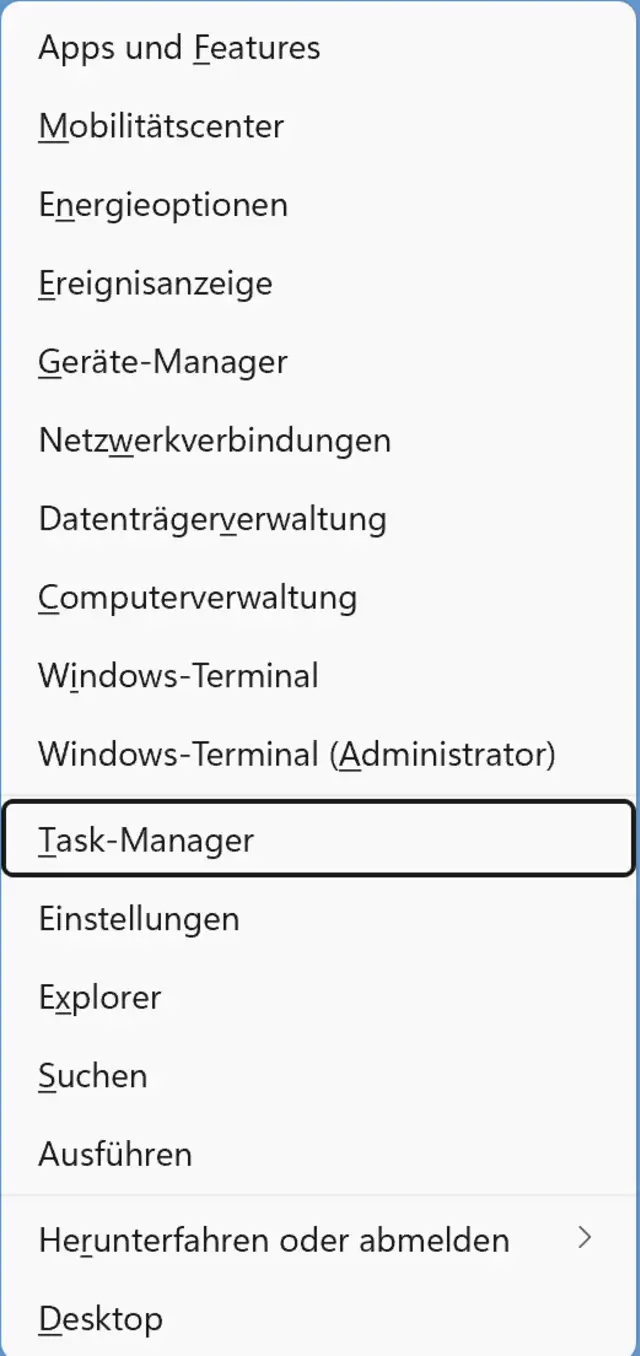640x1356 pixels.
Task: Open Einstellungen
Action: [x=139, y=918]
